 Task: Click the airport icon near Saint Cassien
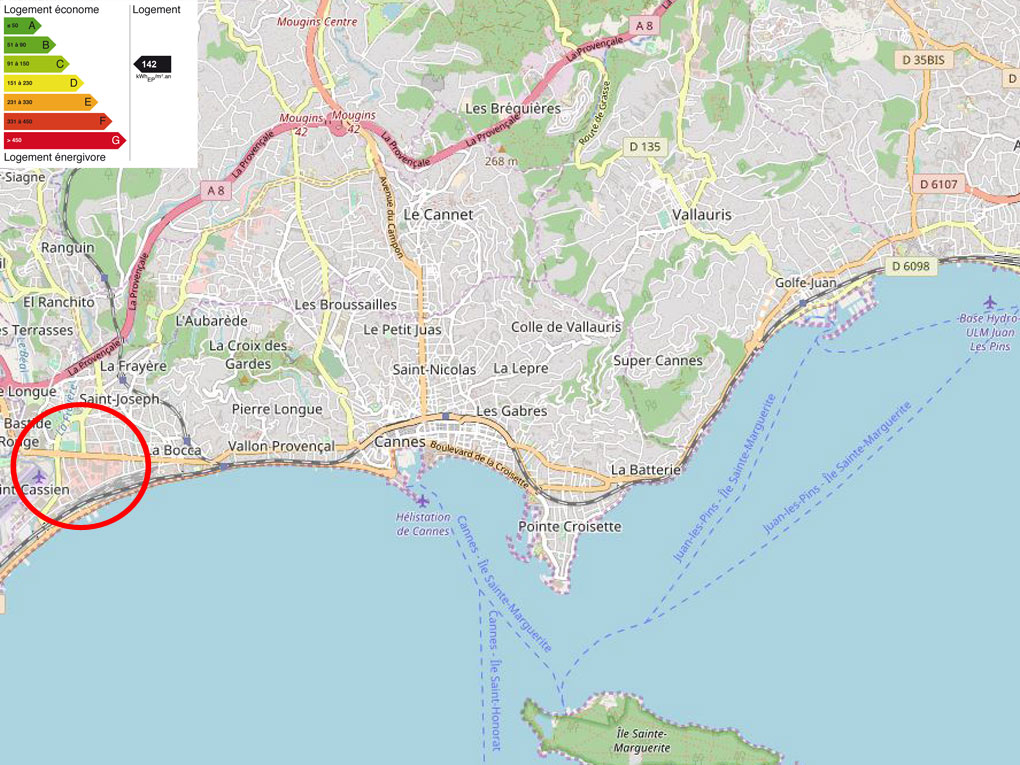[39, 477]
